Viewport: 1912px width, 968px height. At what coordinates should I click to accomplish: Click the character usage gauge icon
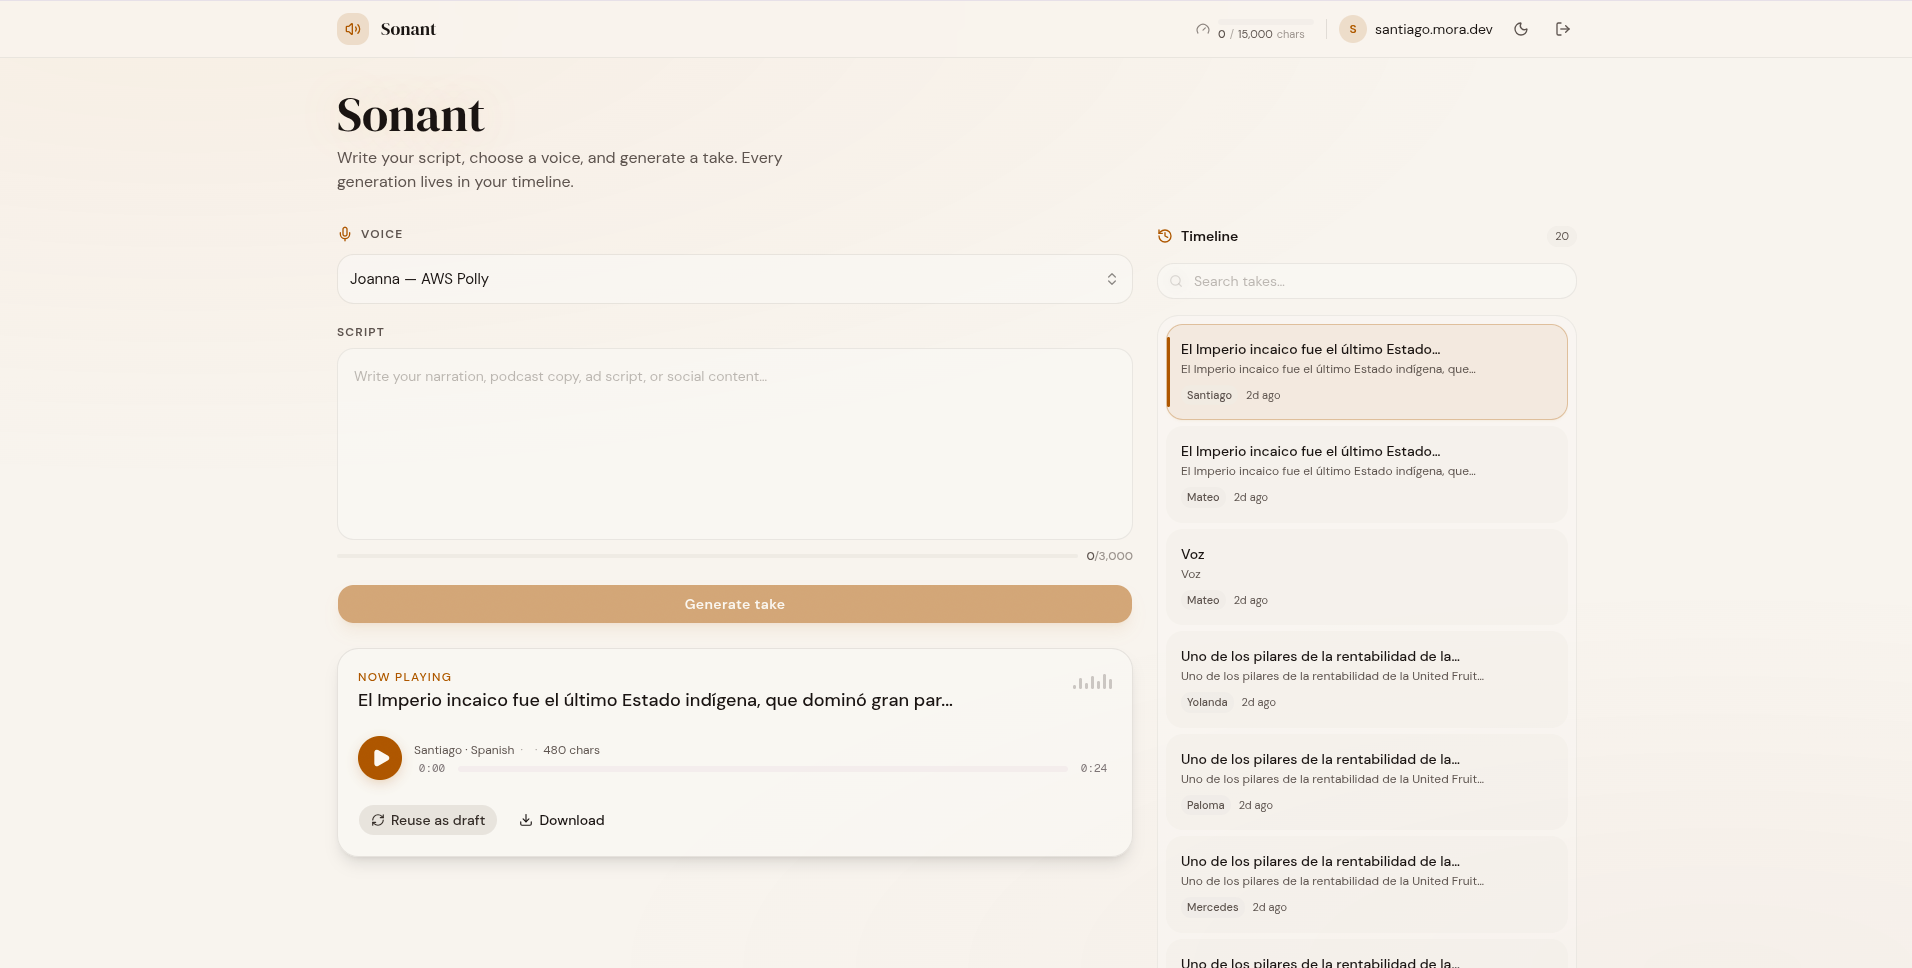1203,29
